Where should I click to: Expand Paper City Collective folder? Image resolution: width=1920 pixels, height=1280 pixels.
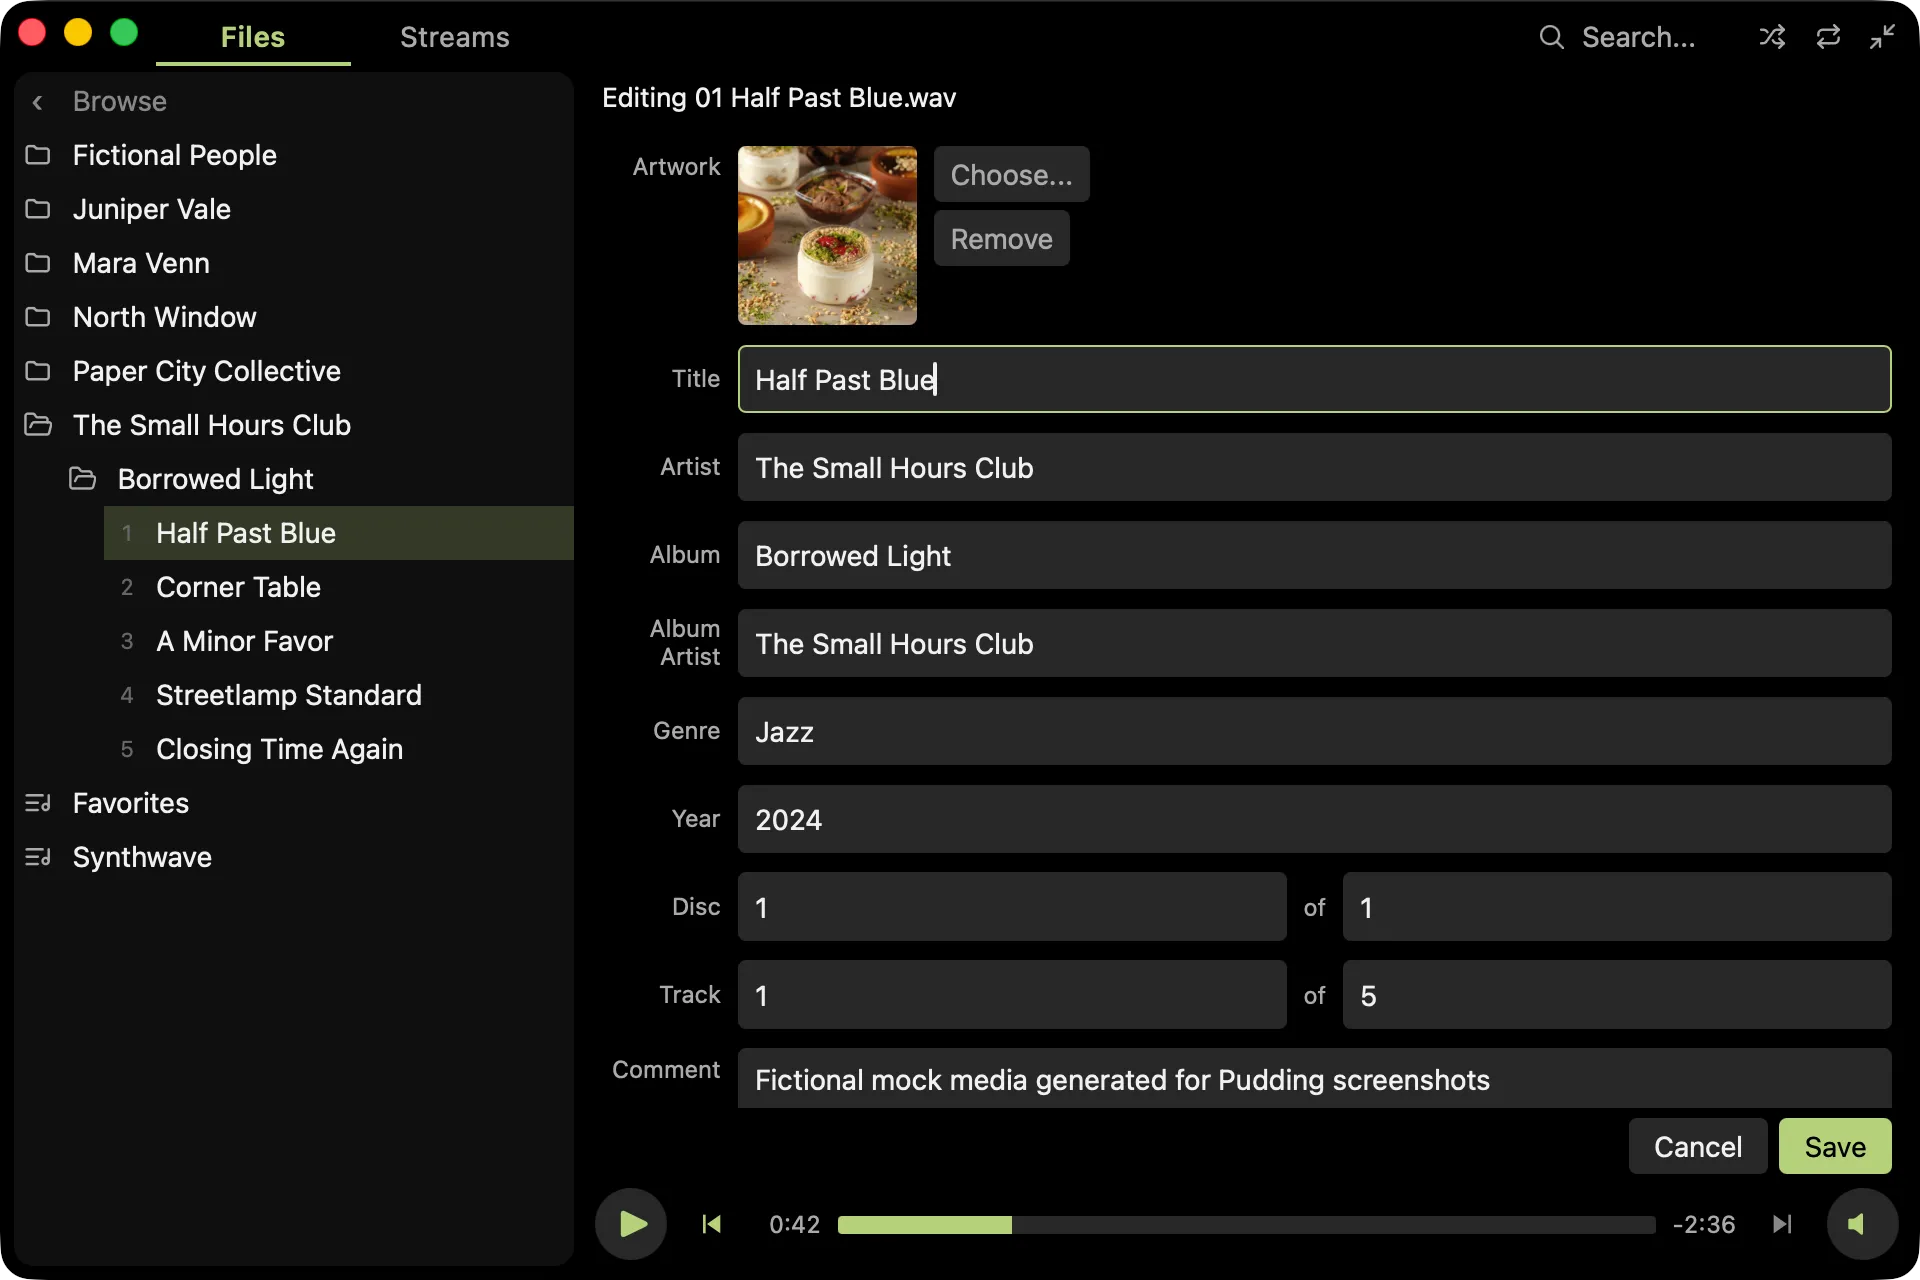[x=294, y=371]
